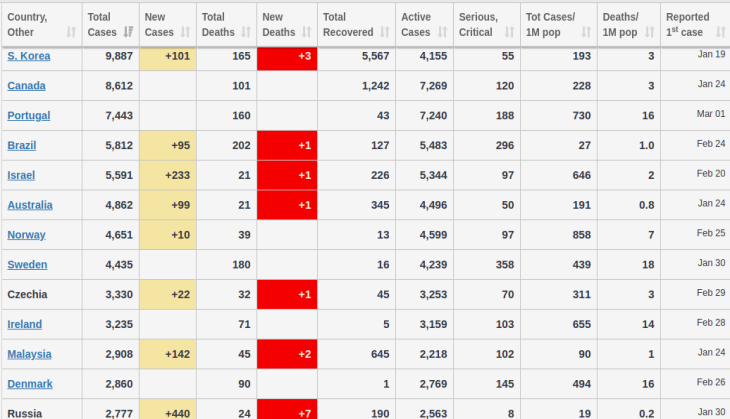
Task: Sort by Deaths/1M pop arrow icon
Action: tap(649, 32)
